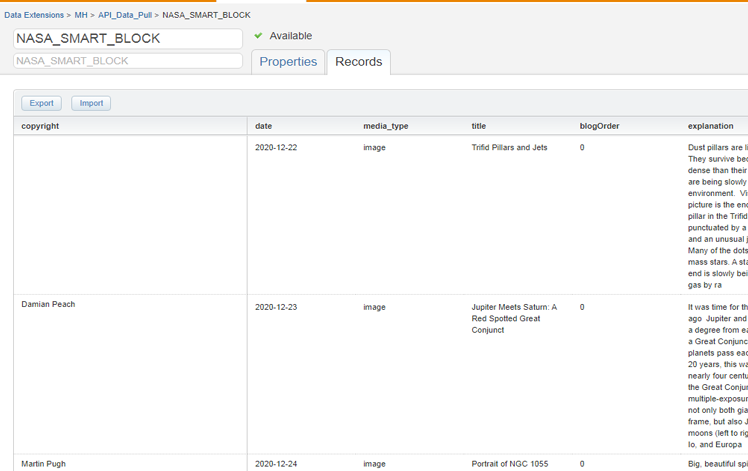The width and height of the screenshot is (748, 471).
Task: Switch to the Properties tab
Action: pyautogui.click(x=288, y=62)
